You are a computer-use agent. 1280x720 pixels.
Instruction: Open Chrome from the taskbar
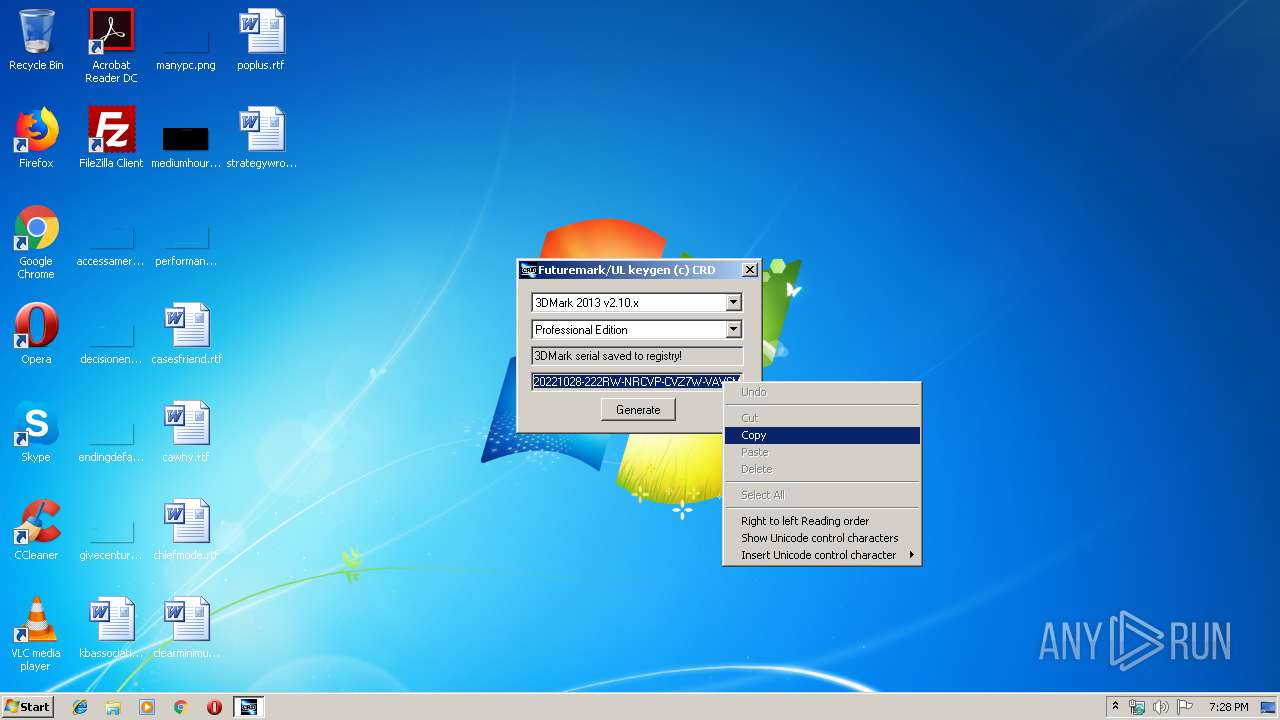pyautogui.click(x=181, y=707)
